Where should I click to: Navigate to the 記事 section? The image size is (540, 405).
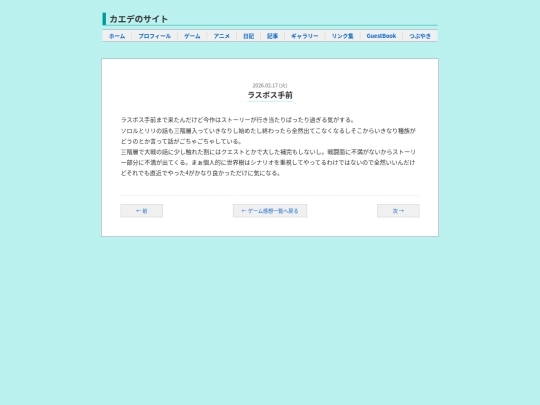click(x=272, y=36)
